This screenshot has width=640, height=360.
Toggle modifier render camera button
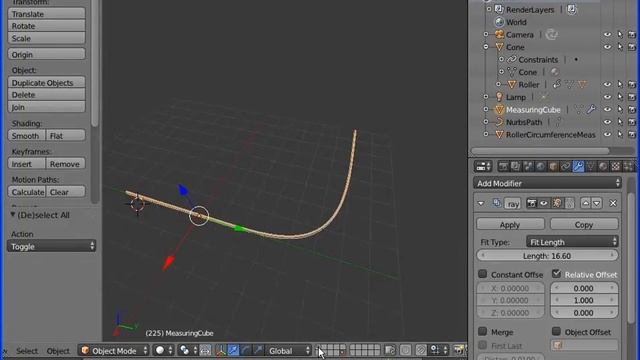[x=531, y=203]
